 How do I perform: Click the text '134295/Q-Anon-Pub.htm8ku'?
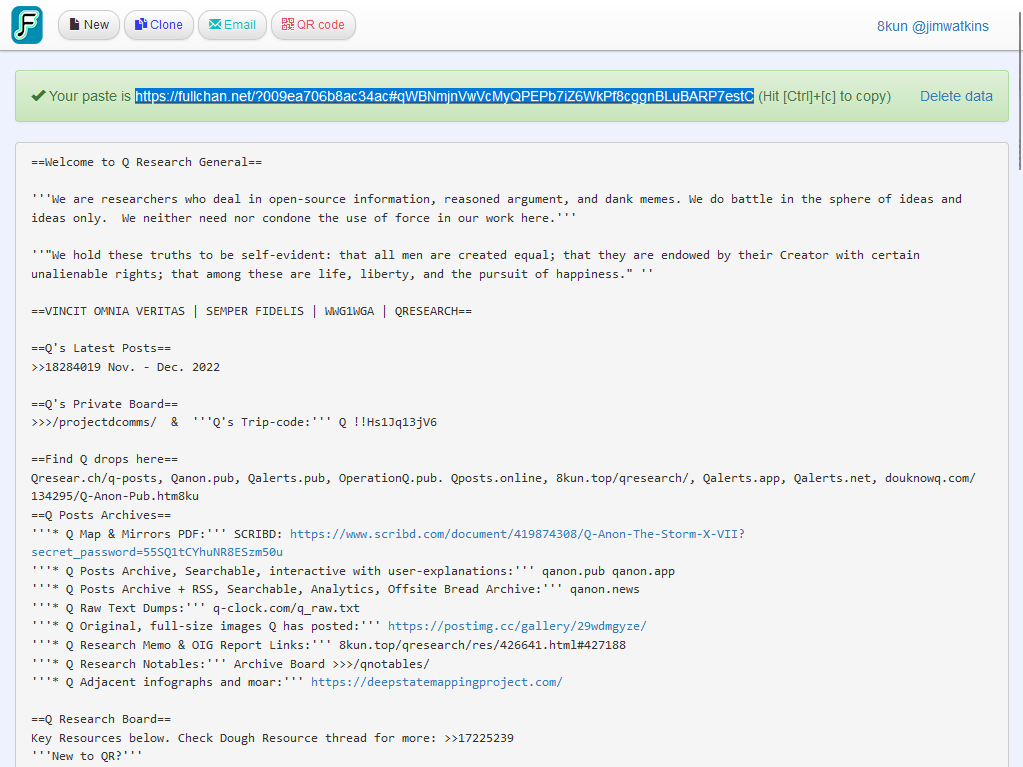[x=115, y=496]
